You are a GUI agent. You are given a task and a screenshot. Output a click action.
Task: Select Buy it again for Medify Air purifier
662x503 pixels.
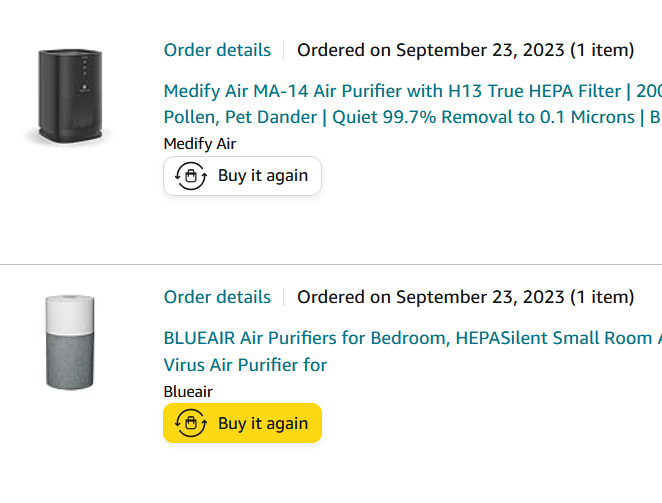click(x=242, y=176)
